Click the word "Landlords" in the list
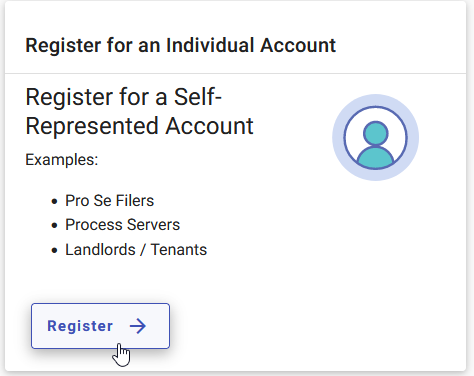This screenshot has height=376, width=474. click(x=100, y=250)
